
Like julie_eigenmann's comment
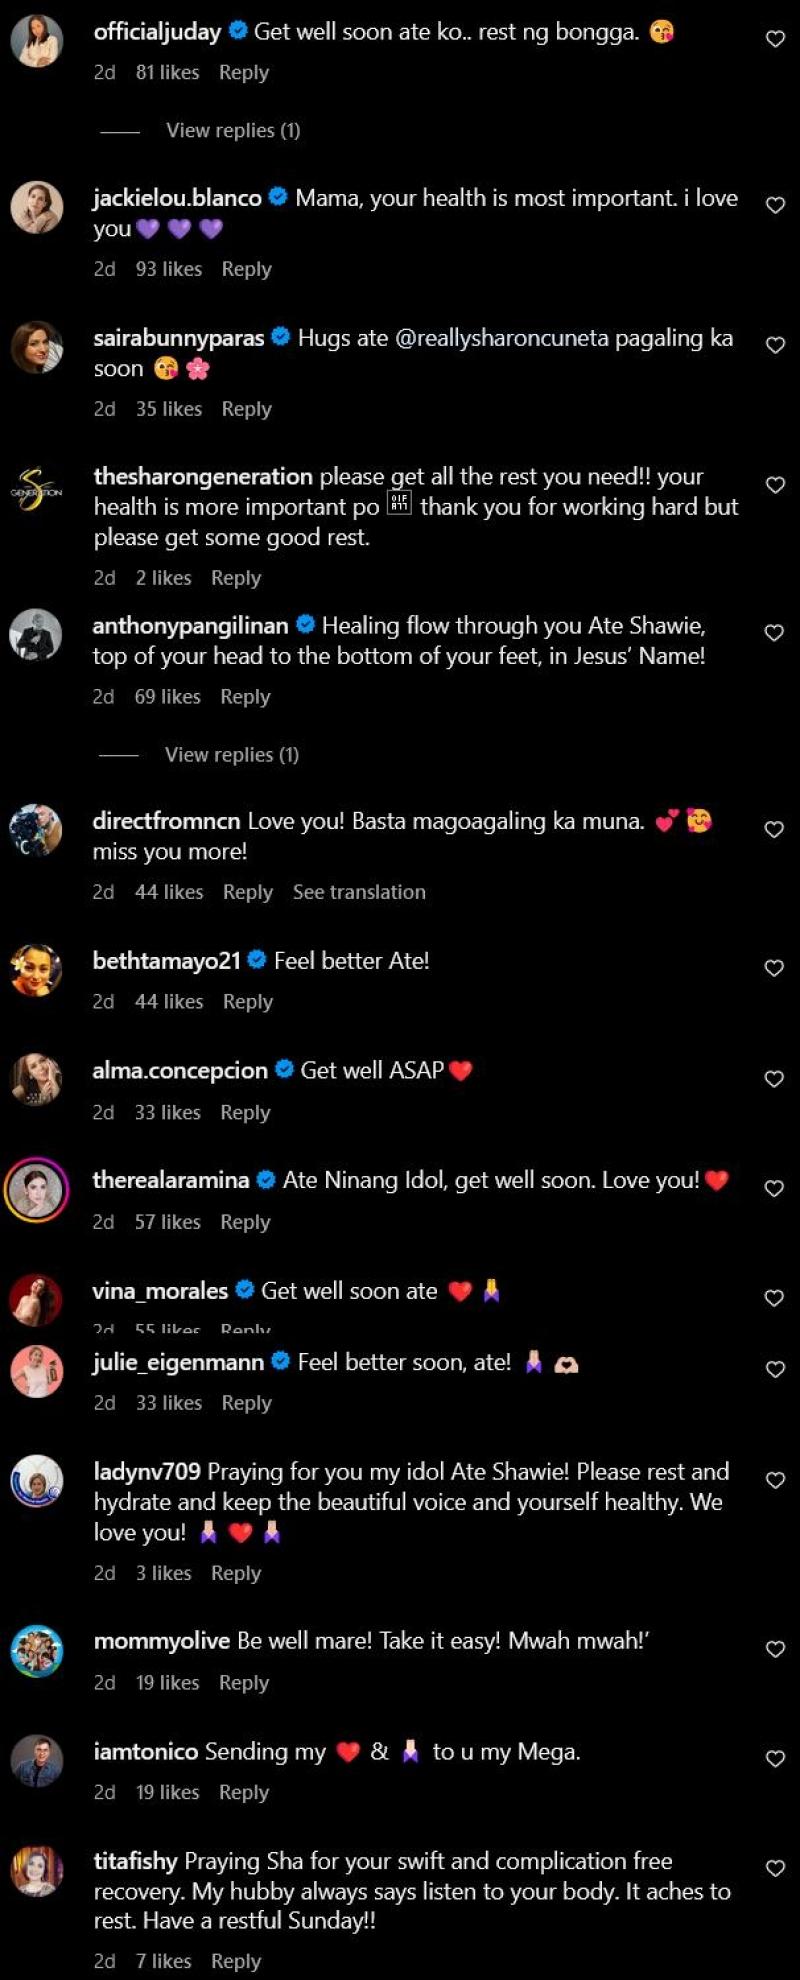click(x=775, y=1370)
